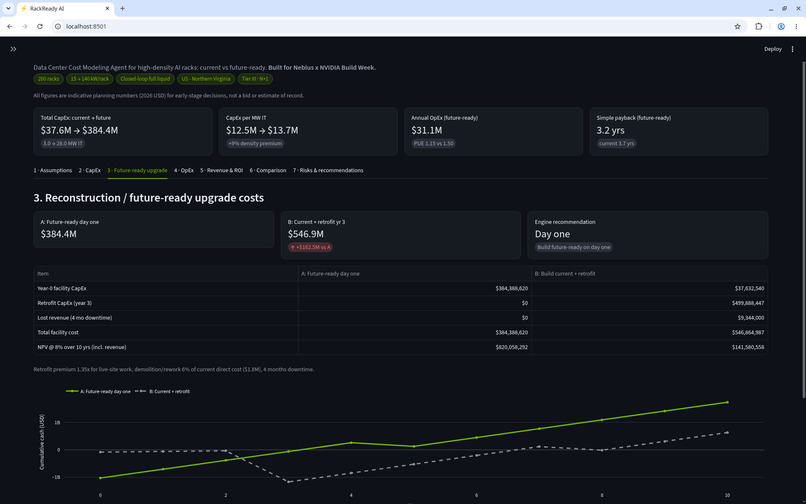Viewport: 806px width, 504px height.
Task: Toggle A: Future-ready day one legend entry
Action: point(98,391)
